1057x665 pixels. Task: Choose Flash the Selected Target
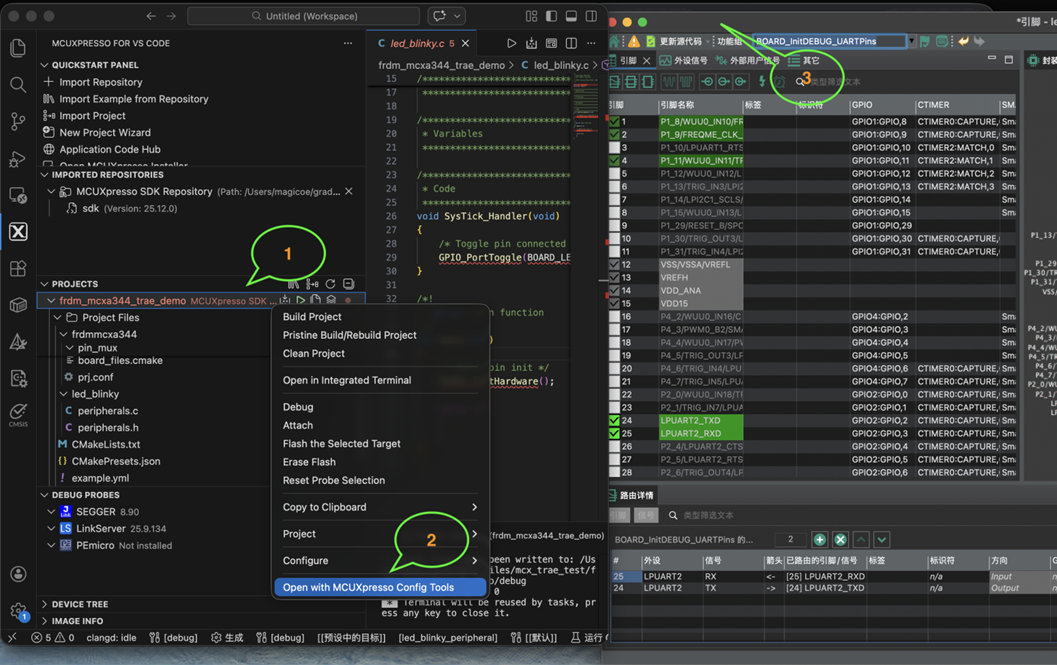(x=342, y=444)
